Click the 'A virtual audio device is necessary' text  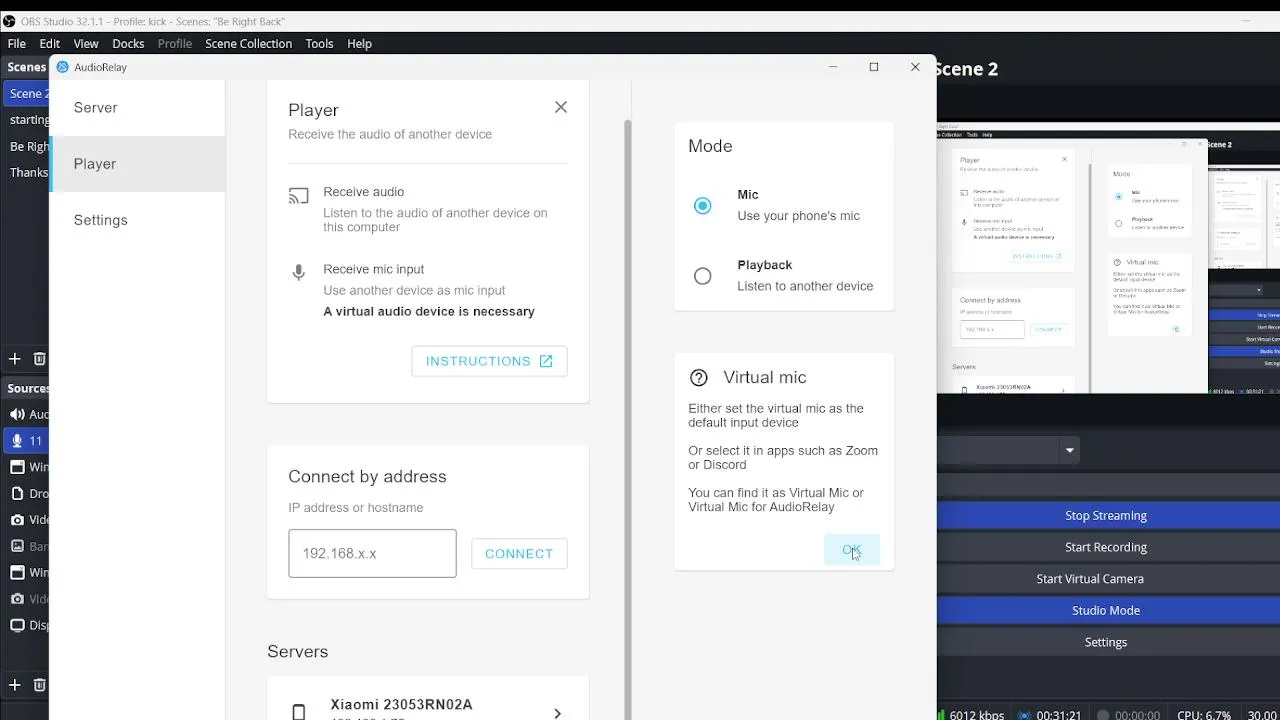[429, 311]
